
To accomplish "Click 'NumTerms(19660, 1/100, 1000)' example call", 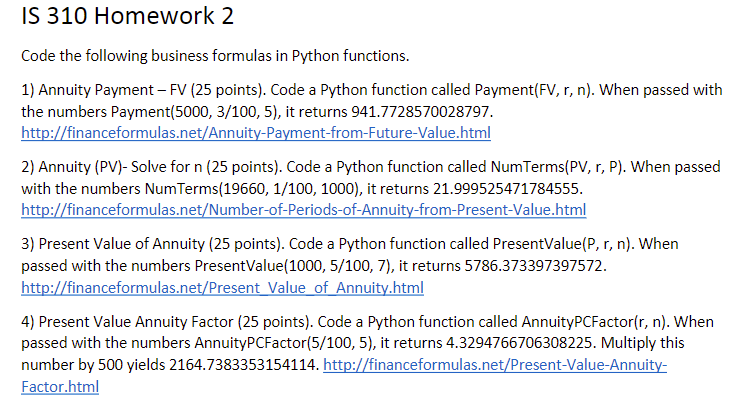I will [252, 189].
